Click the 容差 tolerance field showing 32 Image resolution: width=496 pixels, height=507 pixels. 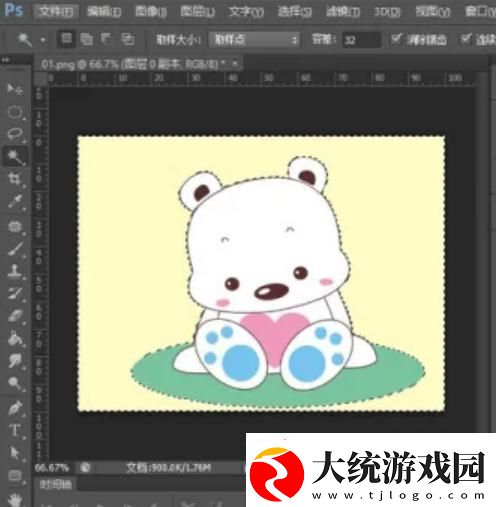click(361, 40)
